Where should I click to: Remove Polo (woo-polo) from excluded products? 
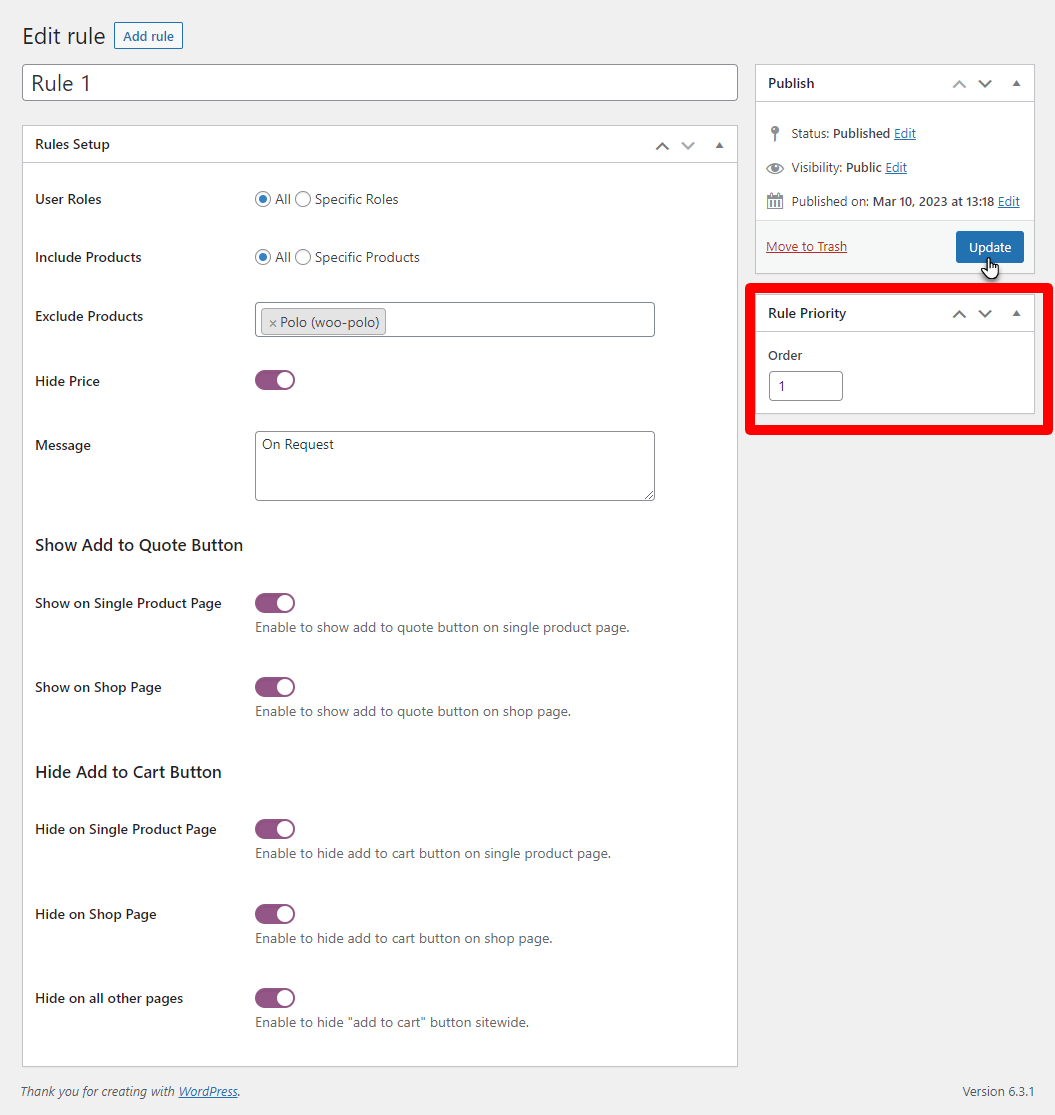tap(272, 323)
